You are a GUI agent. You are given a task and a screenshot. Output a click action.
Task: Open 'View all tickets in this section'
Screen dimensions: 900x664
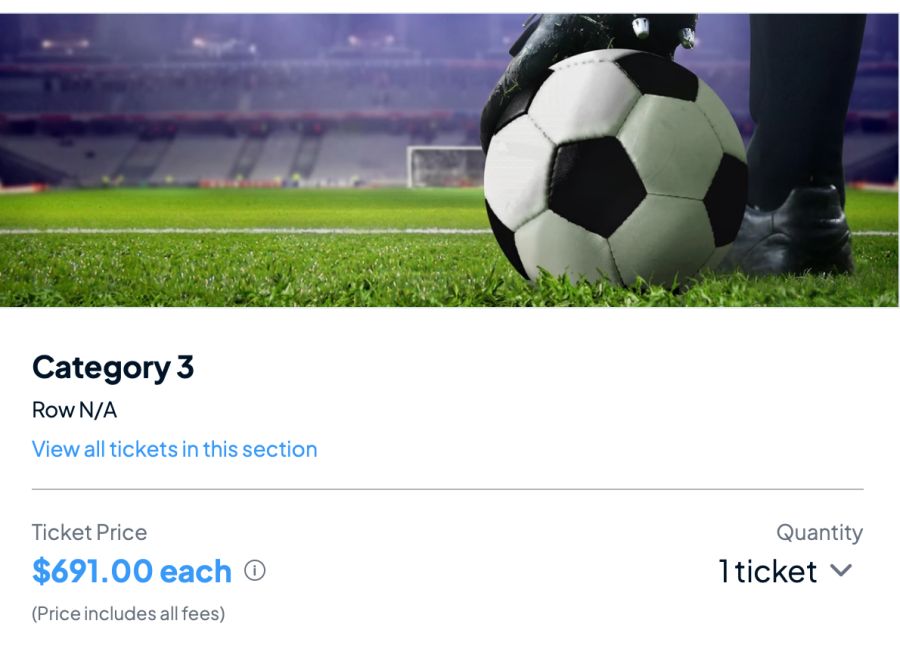tap(174, 448)
